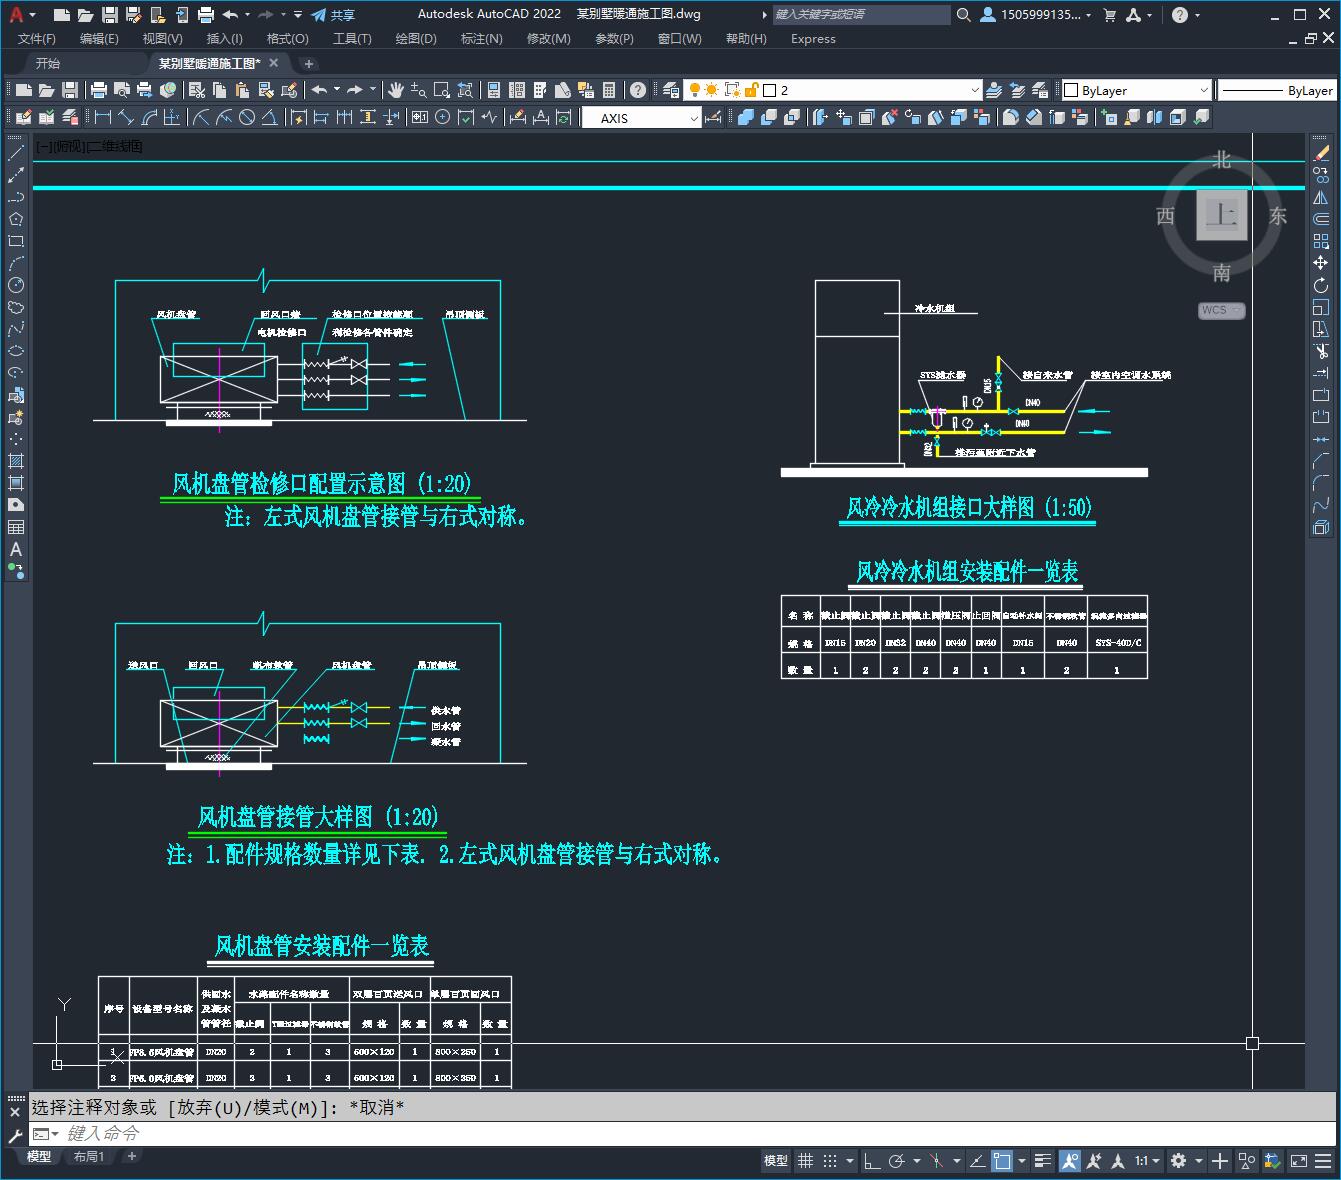Screen dimensions: 1341x1180
Task: Toggle Ortho mode in the status bar
Action: tap(872, 1161)
